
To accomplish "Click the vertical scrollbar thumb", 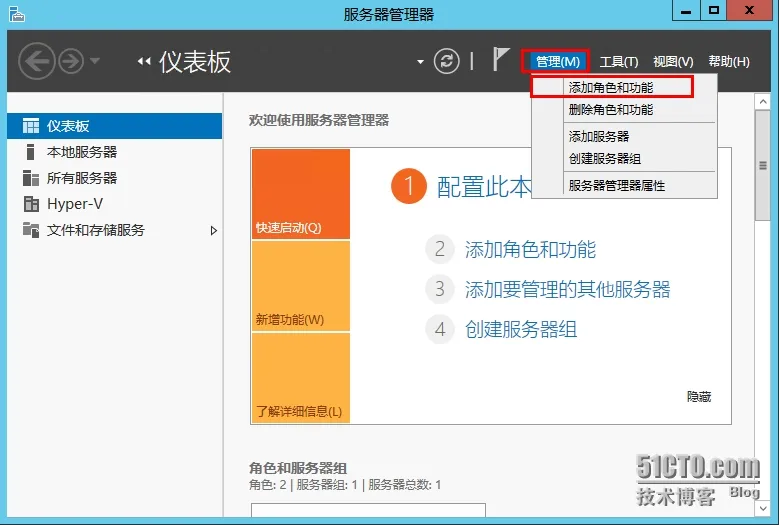I will pyautogui.click(x=763, y=165).
